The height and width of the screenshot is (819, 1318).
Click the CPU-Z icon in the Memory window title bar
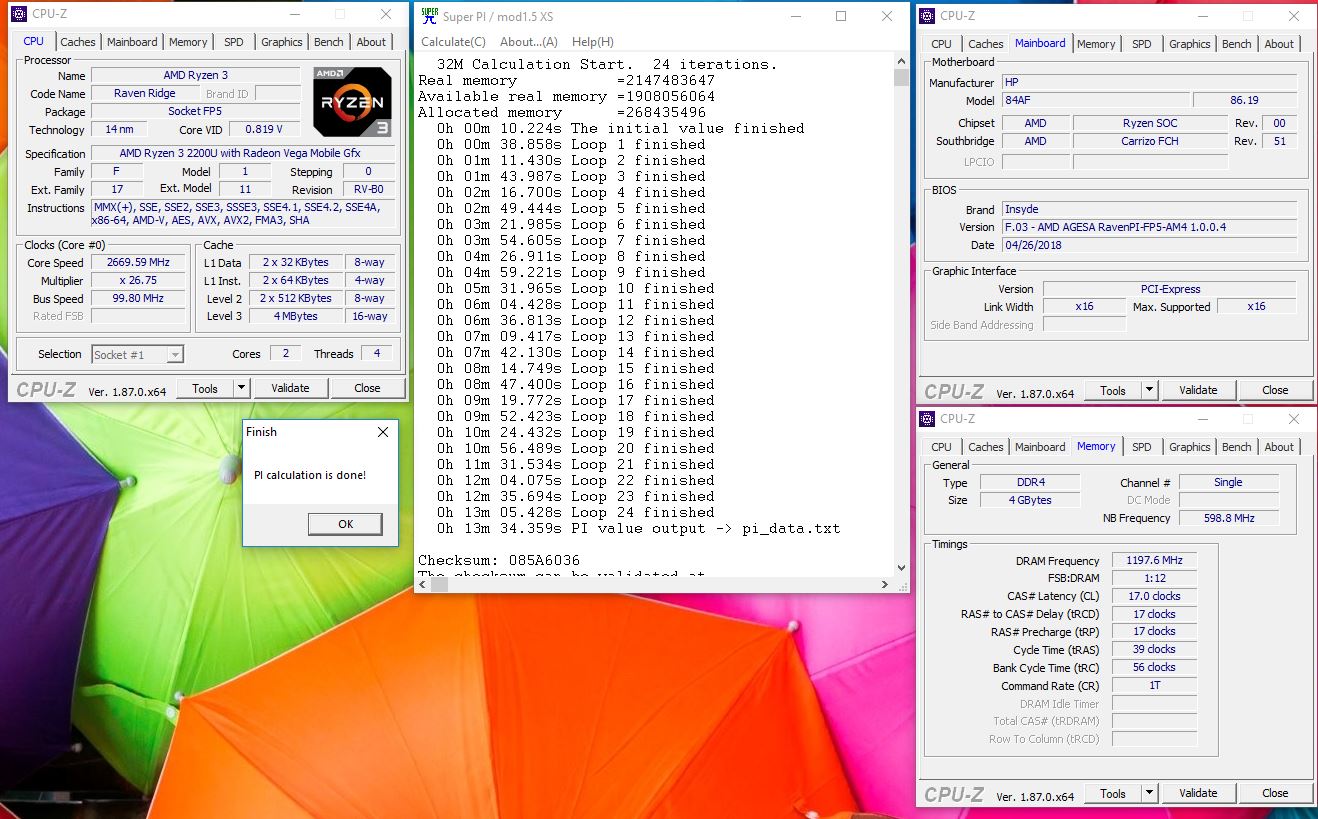click(927, 418)
